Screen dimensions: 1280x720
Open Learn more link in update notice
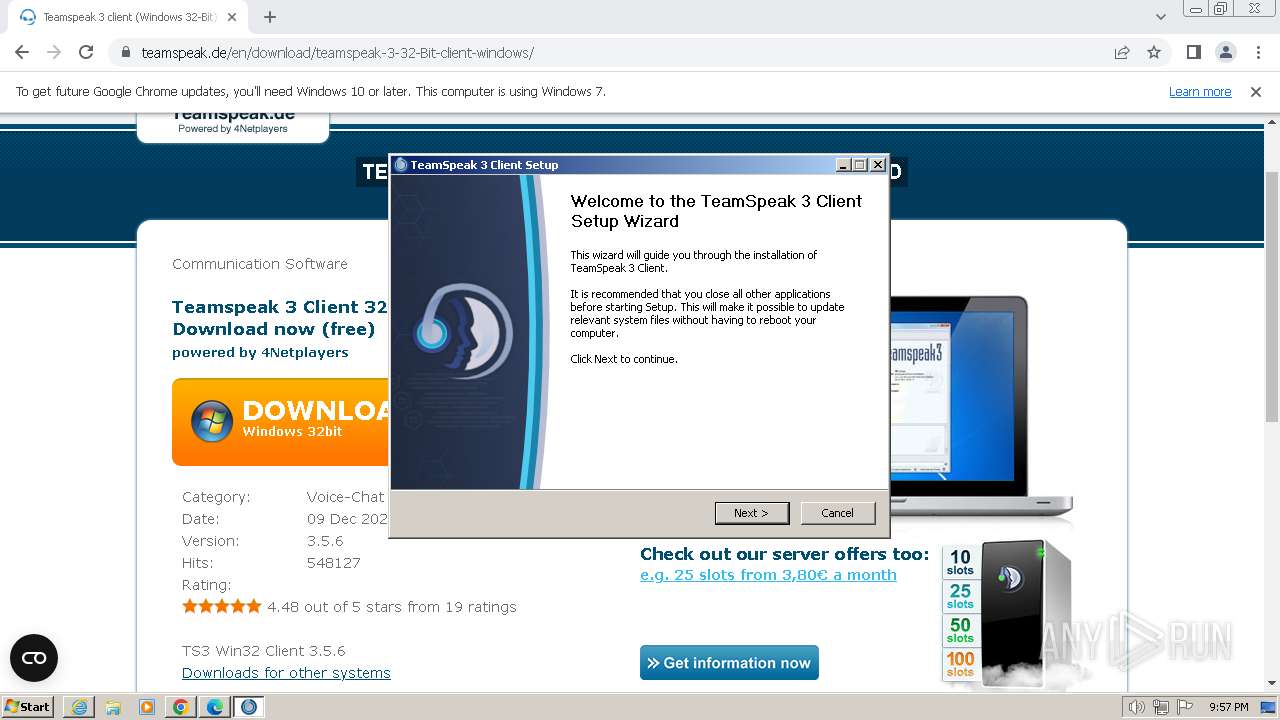tap(1200, 92)
